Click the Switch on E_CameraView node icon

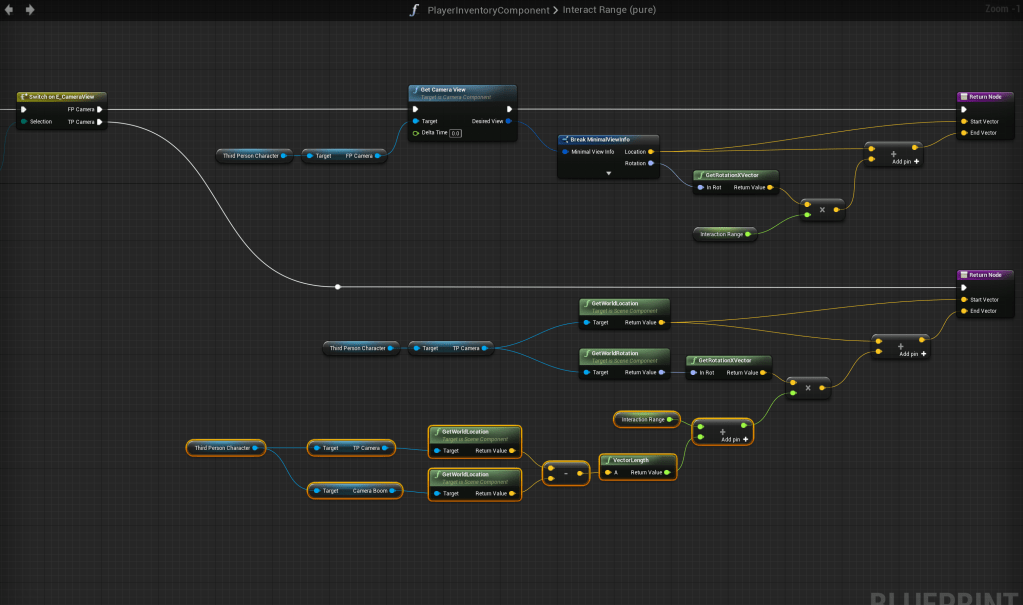[24, 97]
